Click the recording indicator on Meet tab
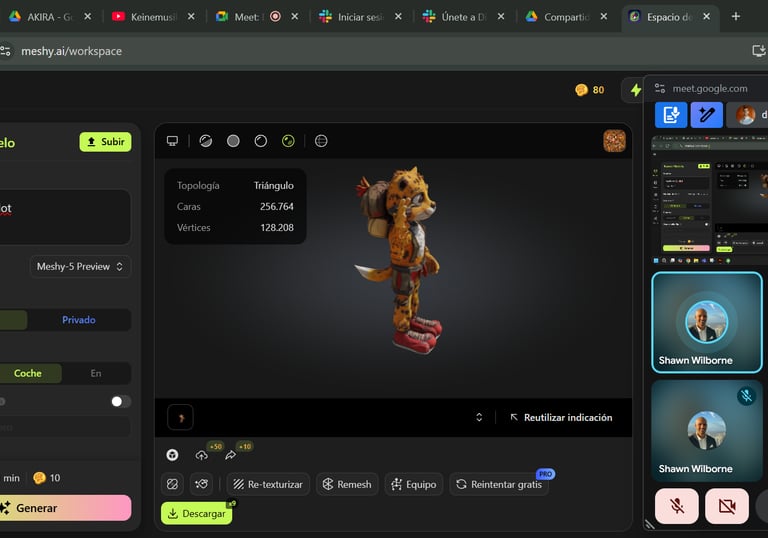This screenshot has height=538, width=768. [275, 17]
